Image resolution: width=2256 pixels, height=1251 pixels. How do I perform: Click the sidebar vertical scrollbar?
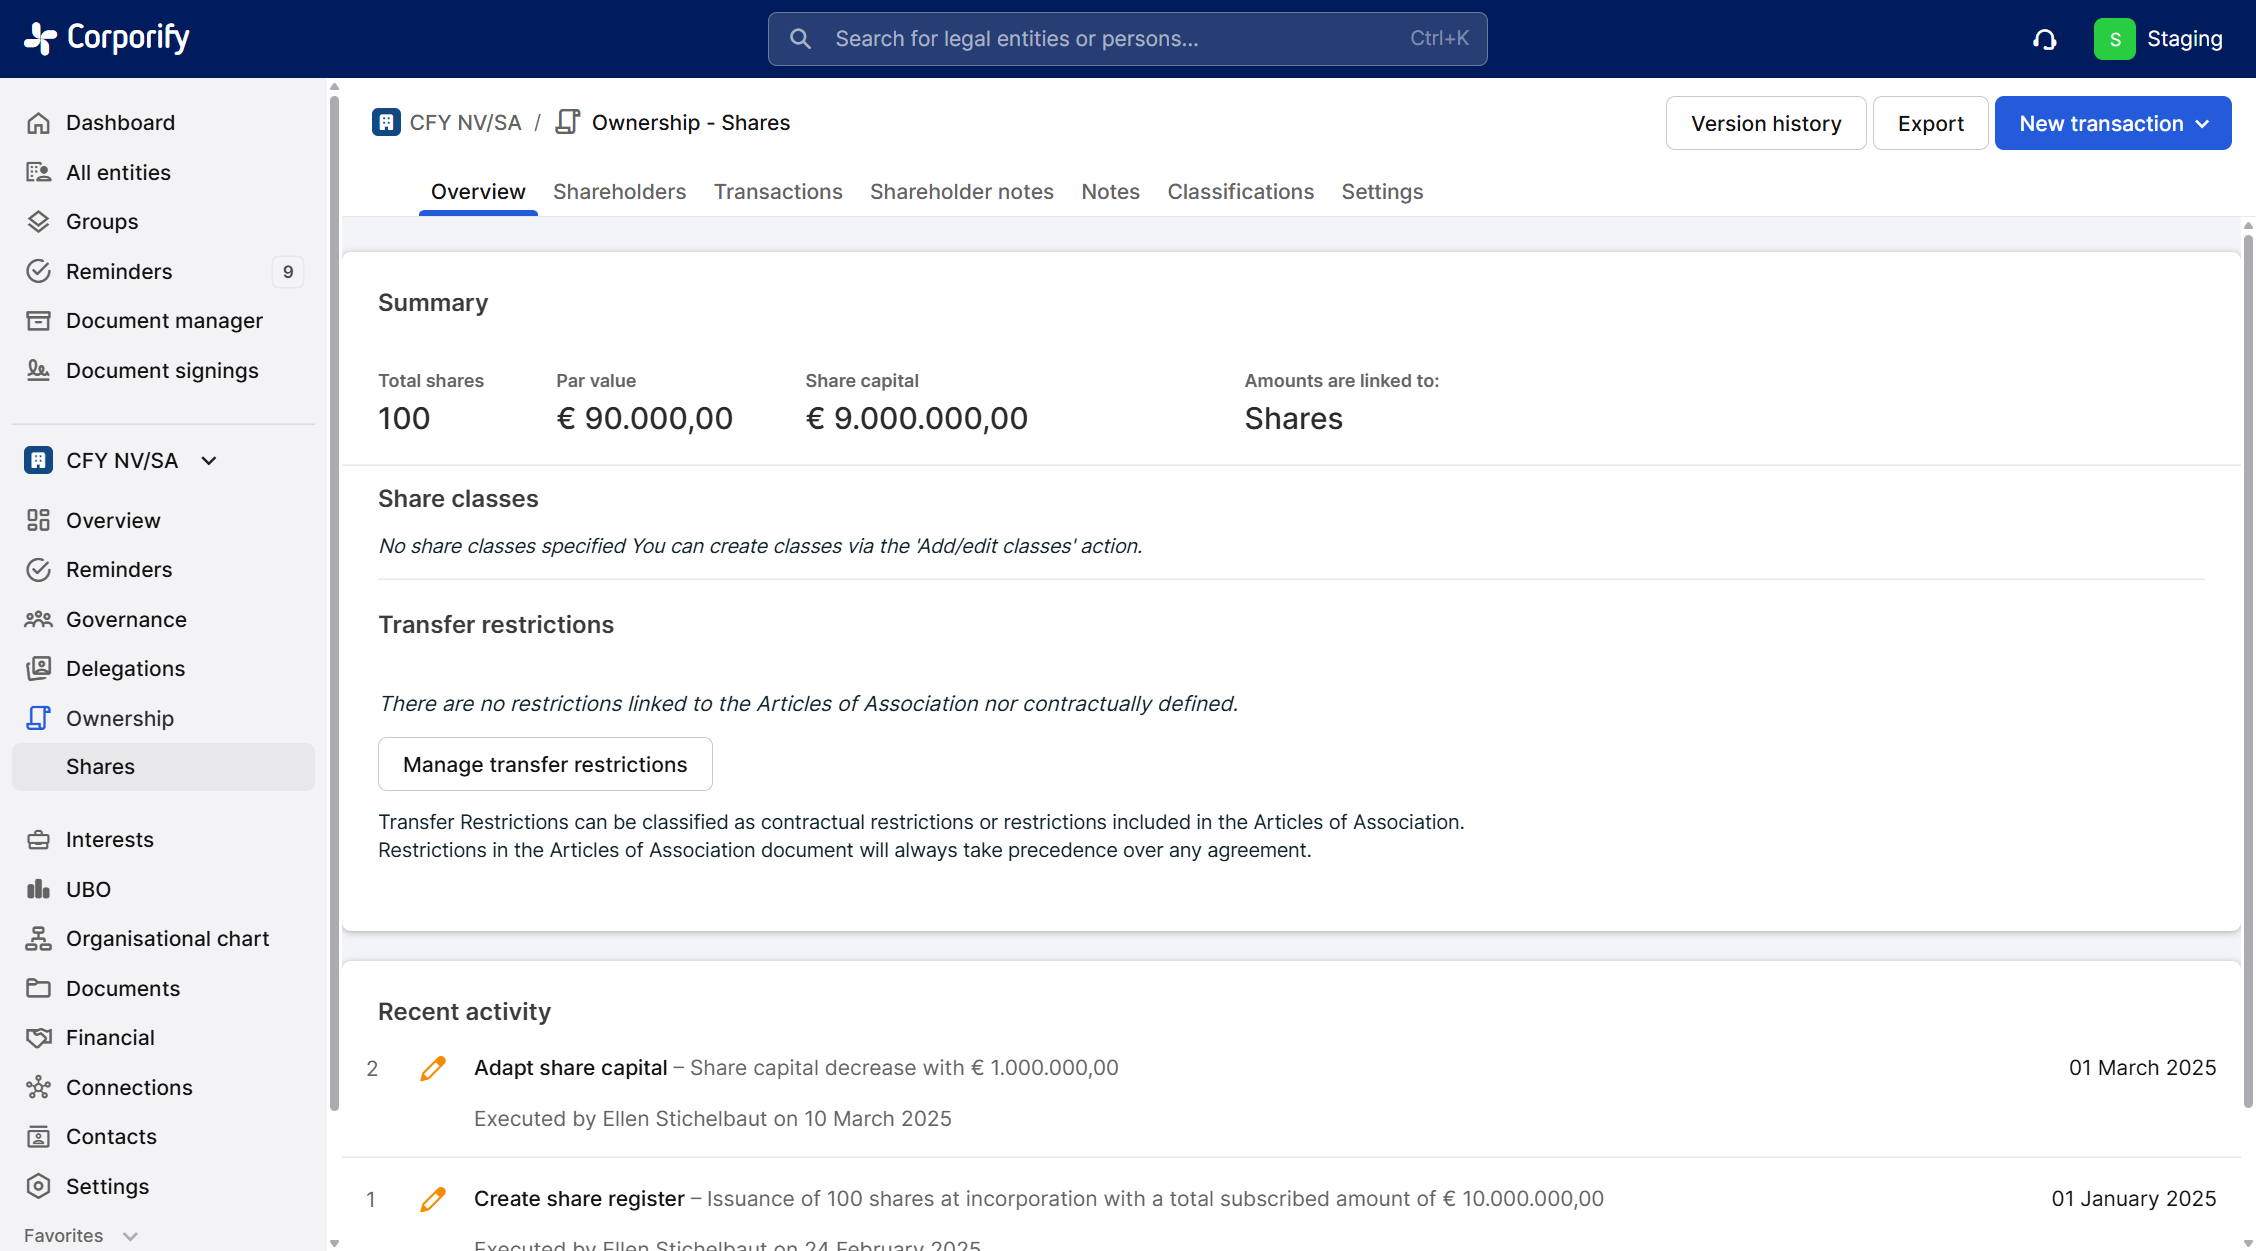coord(334,600)
